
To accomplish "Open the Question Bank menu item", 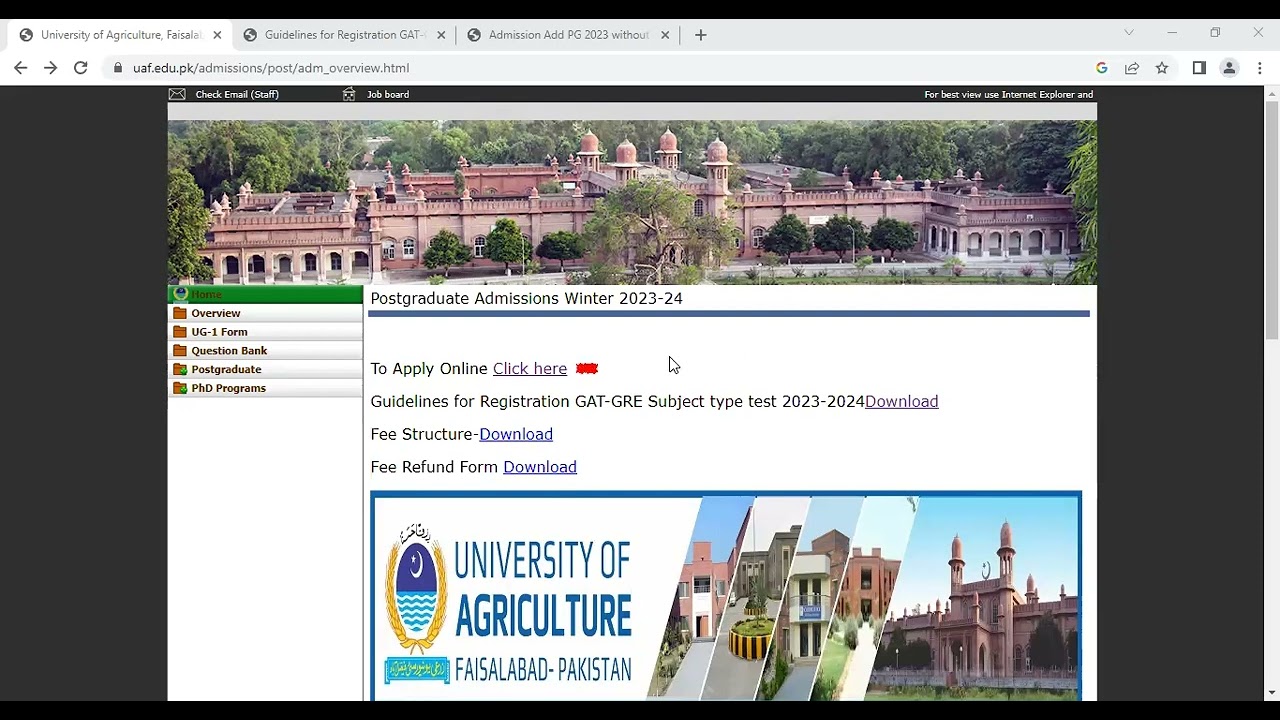I will coord(265,351).
